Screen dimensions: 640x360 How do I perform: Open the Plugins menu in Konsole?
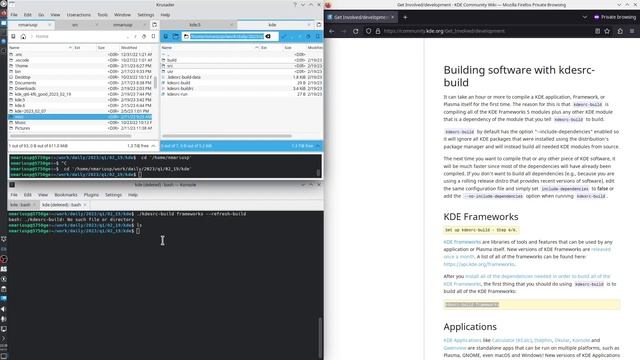pyautogui.click(x=91, y=195)
